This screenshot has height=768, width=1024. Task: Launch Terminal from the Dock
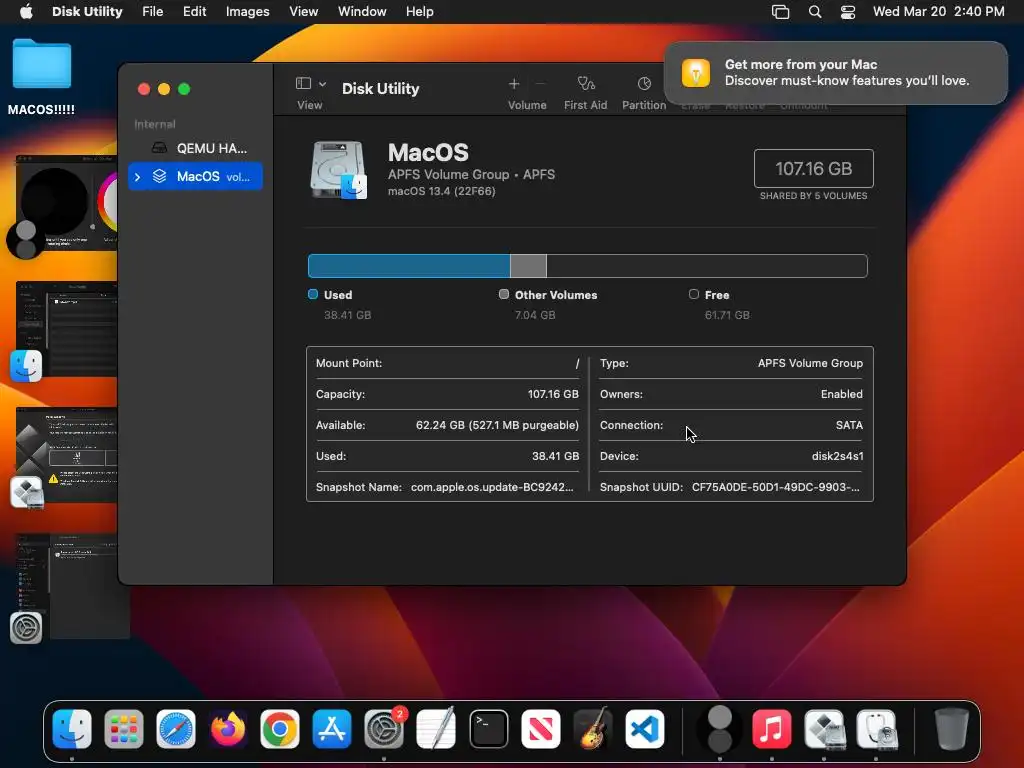point(488,729)
